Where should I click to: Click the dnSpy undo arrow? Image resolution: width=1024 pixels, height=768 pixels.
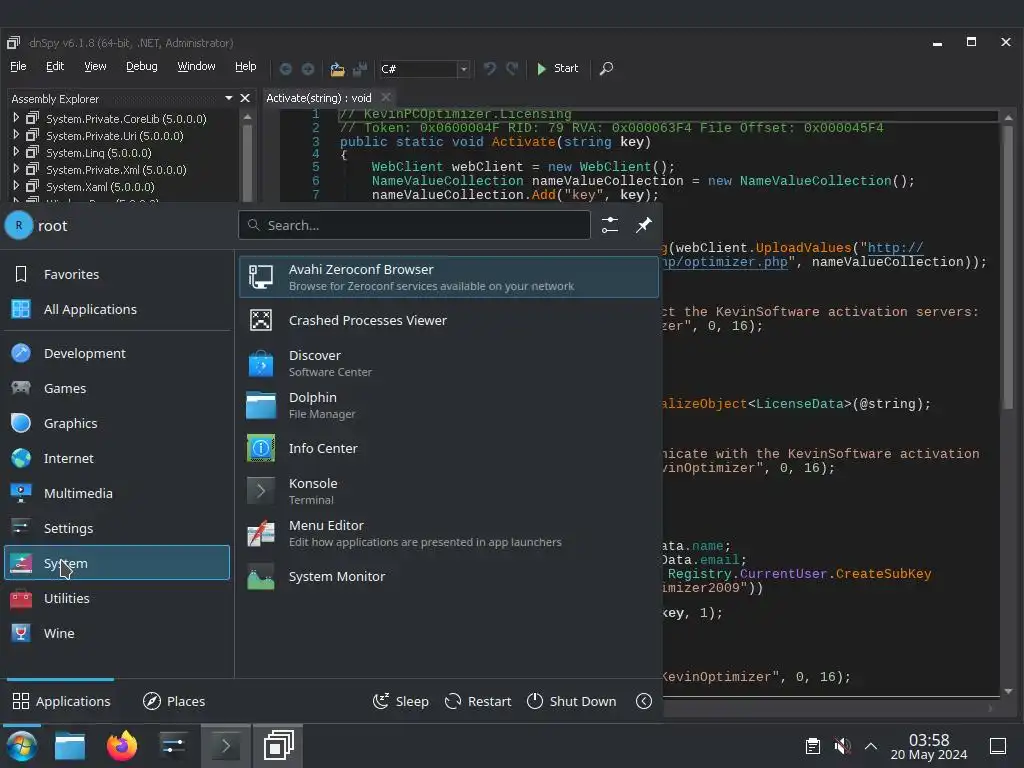tap(489, 69)
